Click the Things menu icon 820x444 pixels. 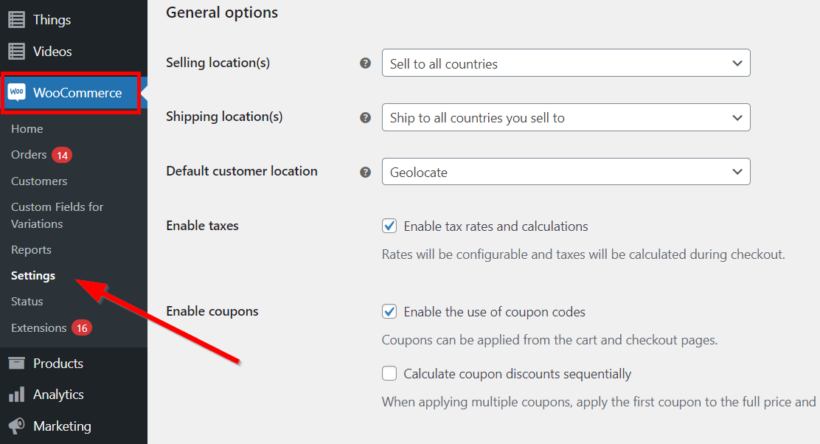click(x=16, y=20)
